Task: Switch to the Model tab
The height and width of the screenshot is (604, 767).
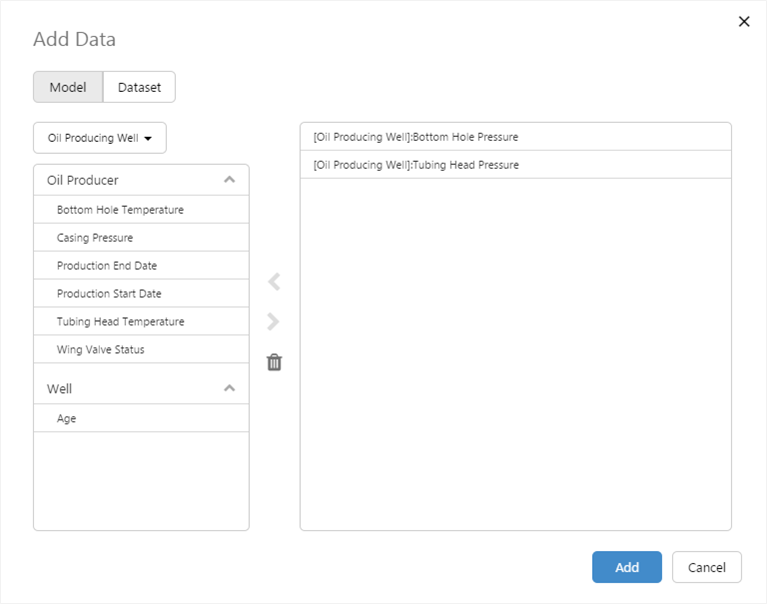Action: (x=68, y=87)
